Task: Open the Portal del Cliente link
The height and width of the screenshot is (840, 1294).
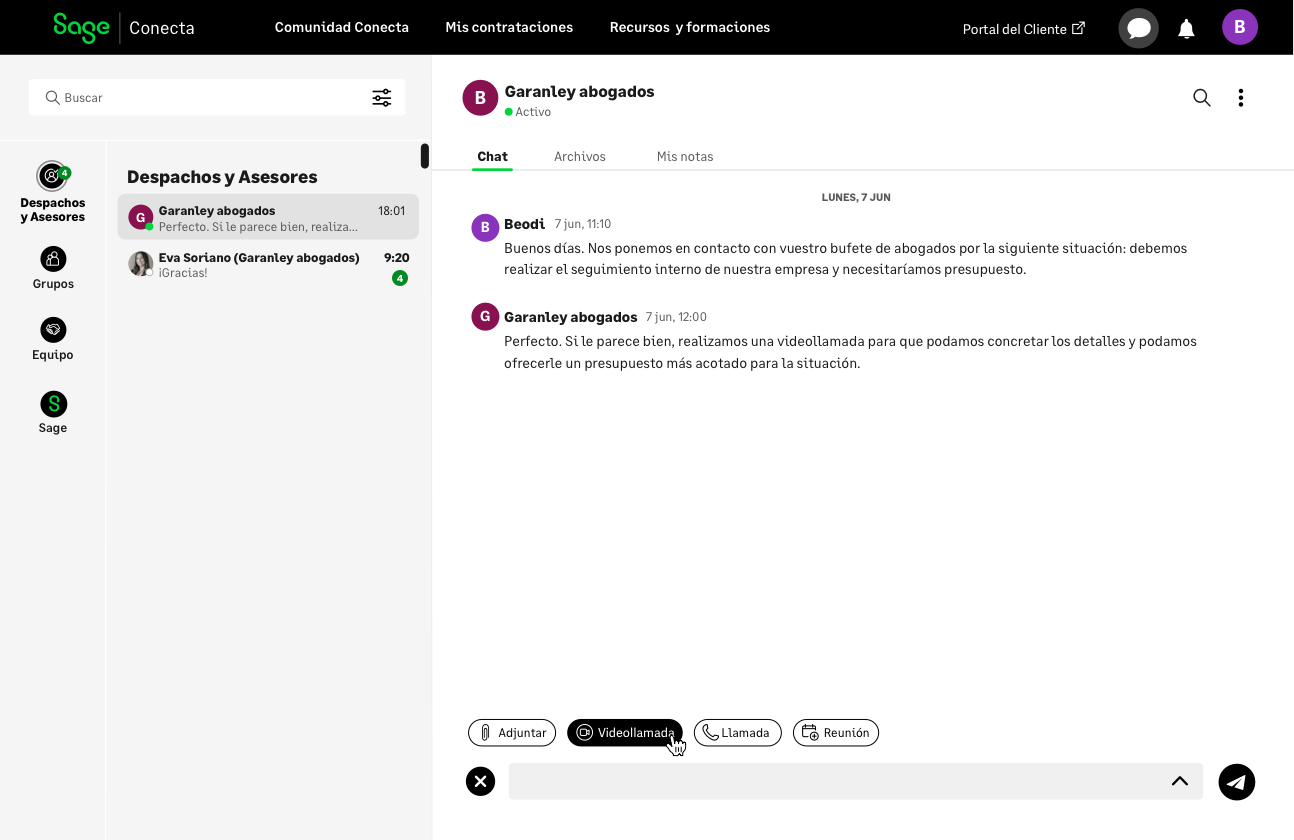Action: click(1023, 29)
